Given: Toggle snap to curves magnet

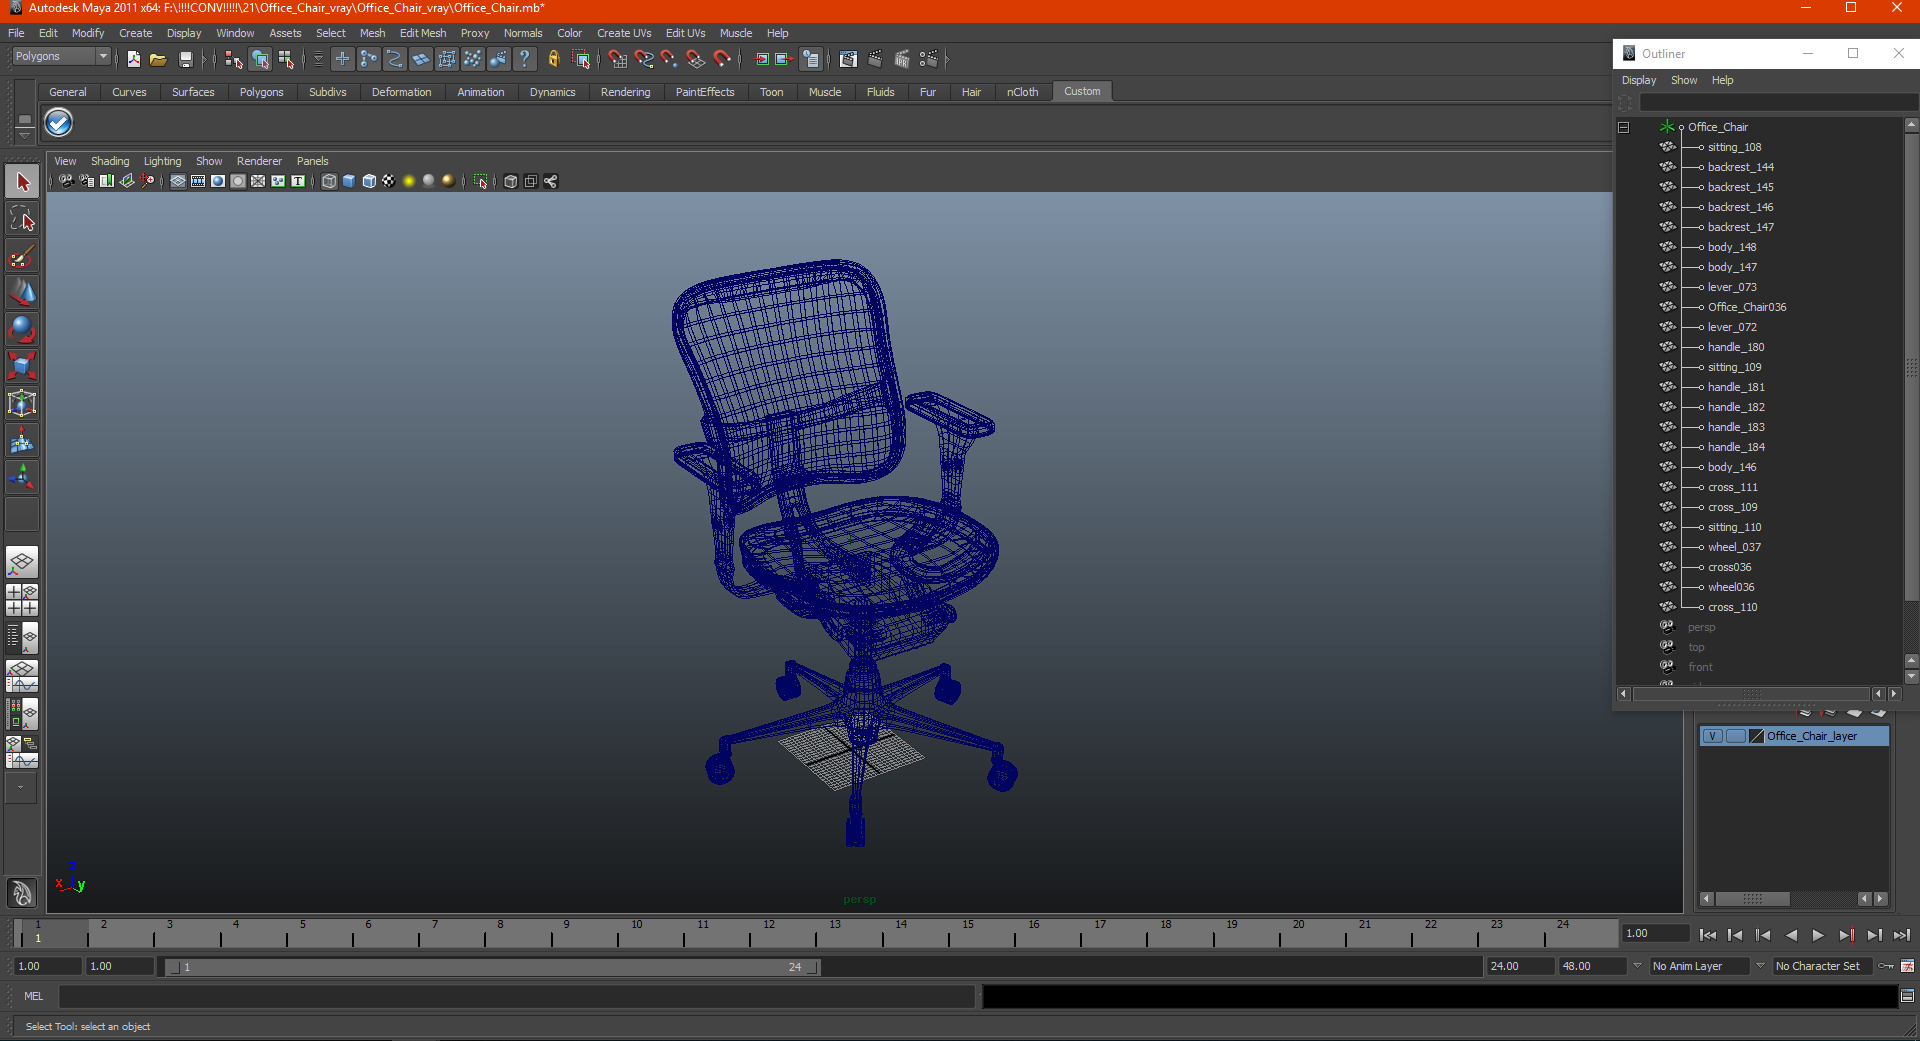Looking at the screenshot, I should [643, 60].
